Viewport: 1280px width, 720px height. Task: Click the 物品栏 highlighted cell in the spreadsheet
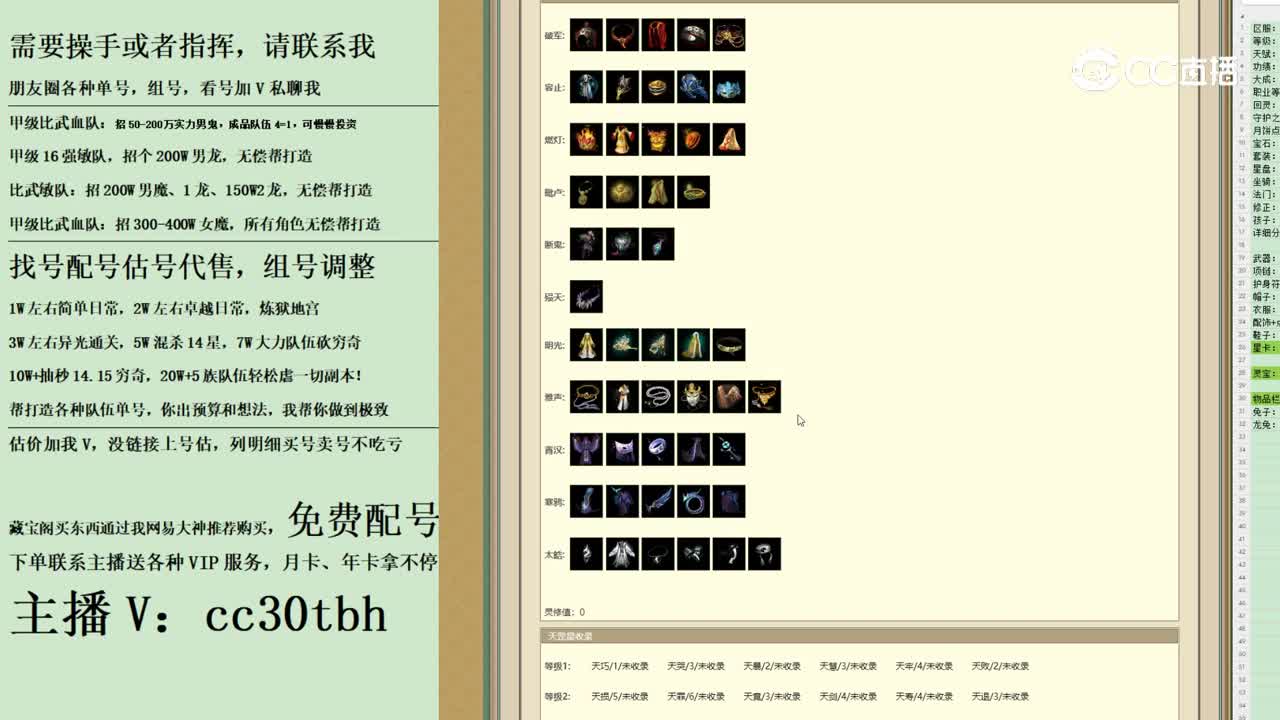pos(1265,399)
